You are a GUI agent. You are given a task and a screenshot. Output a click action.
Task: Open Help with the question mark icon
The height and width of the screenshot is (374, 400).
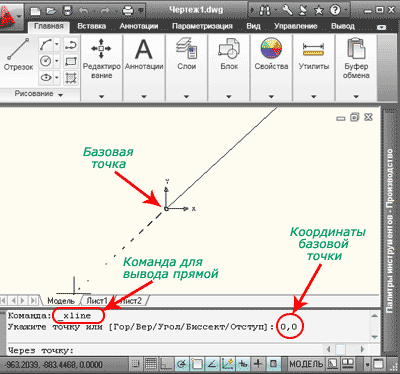point(335,10)
